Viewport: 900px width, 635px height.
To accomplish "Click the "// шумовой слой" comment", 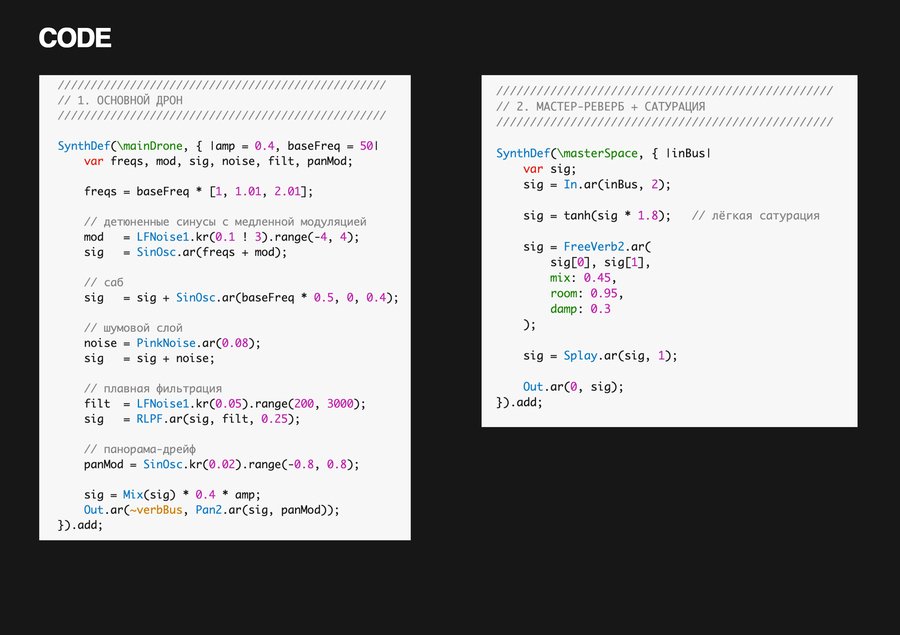I will [x=133, y=328].
